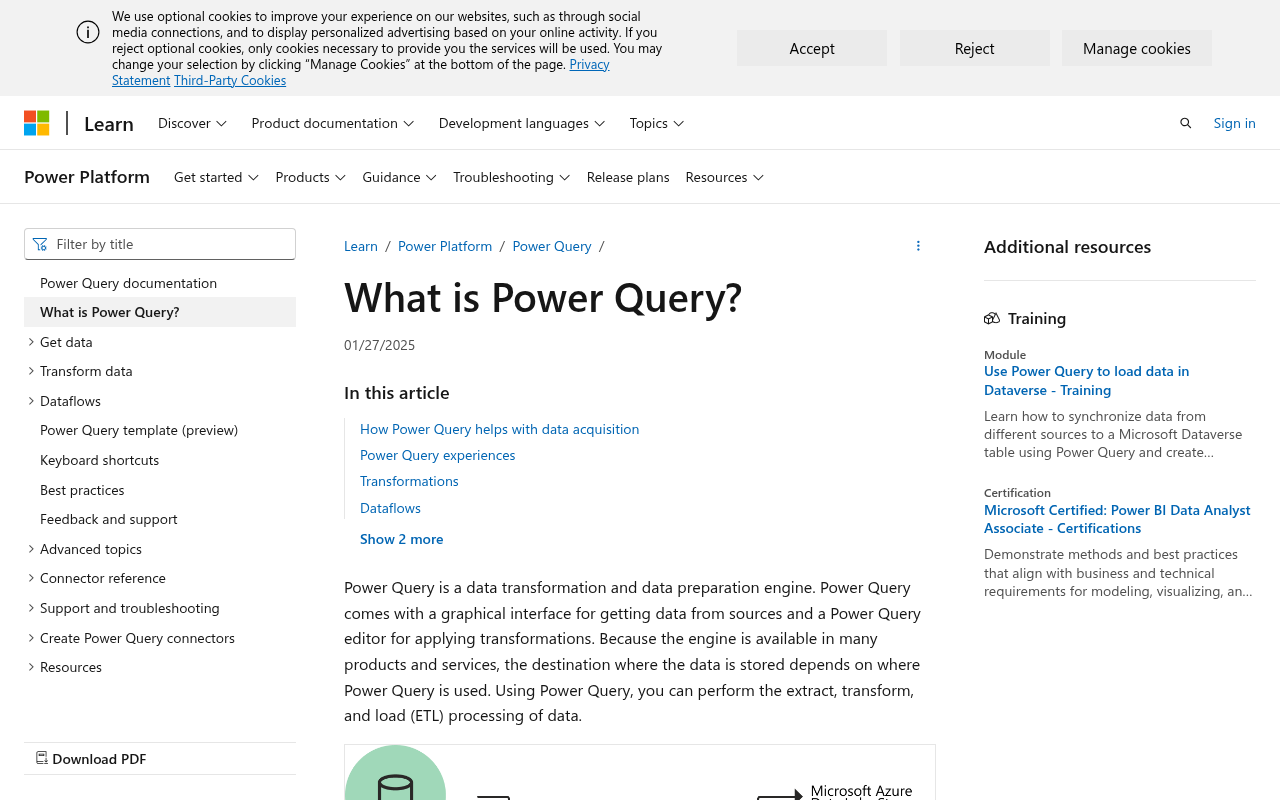Sign in to Microsoft Learn
Viewport: 1280px width, 800px height.
coord(1234,122)
